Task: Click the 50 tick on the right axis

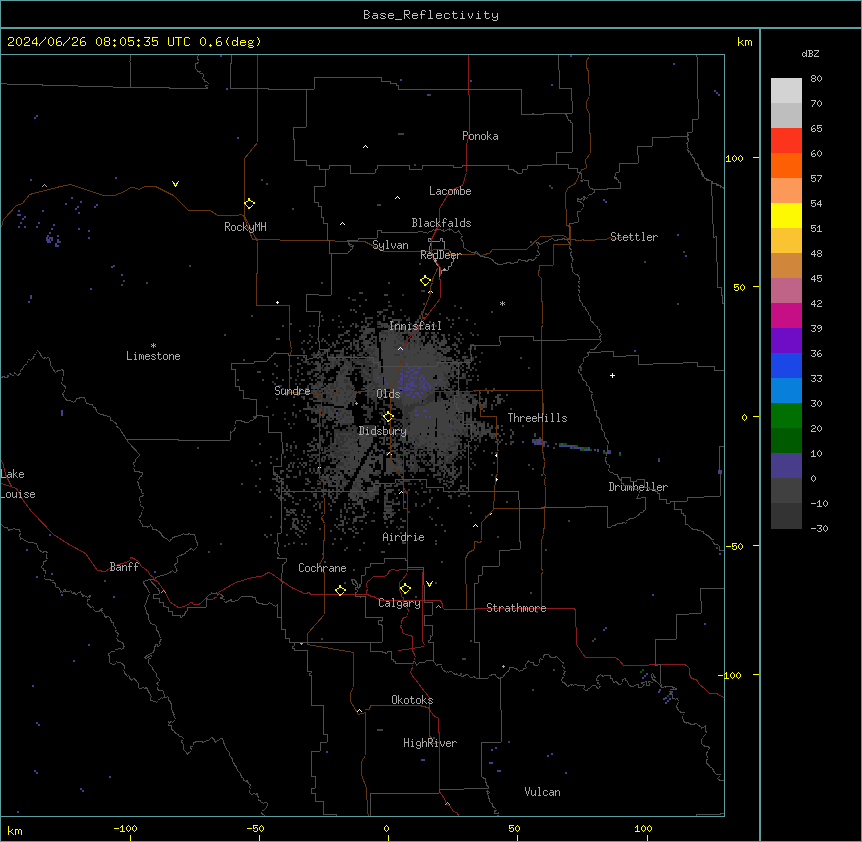Action: (x=739, y=287)
